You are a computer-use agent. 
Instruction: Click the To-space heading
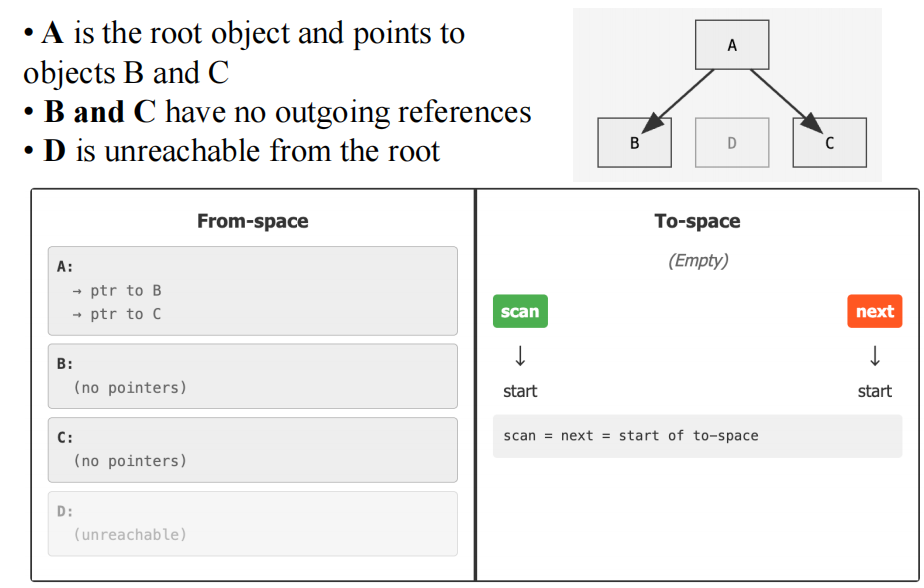pos(698,221)
